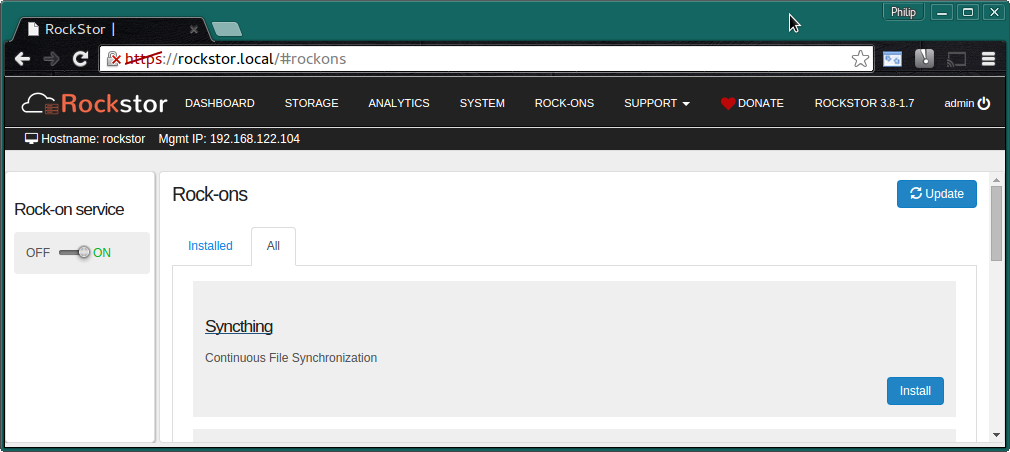Viewport: 1010px width, 452px height.
Task: Click the Hostname: rockstor text
Action: (93, 138)
